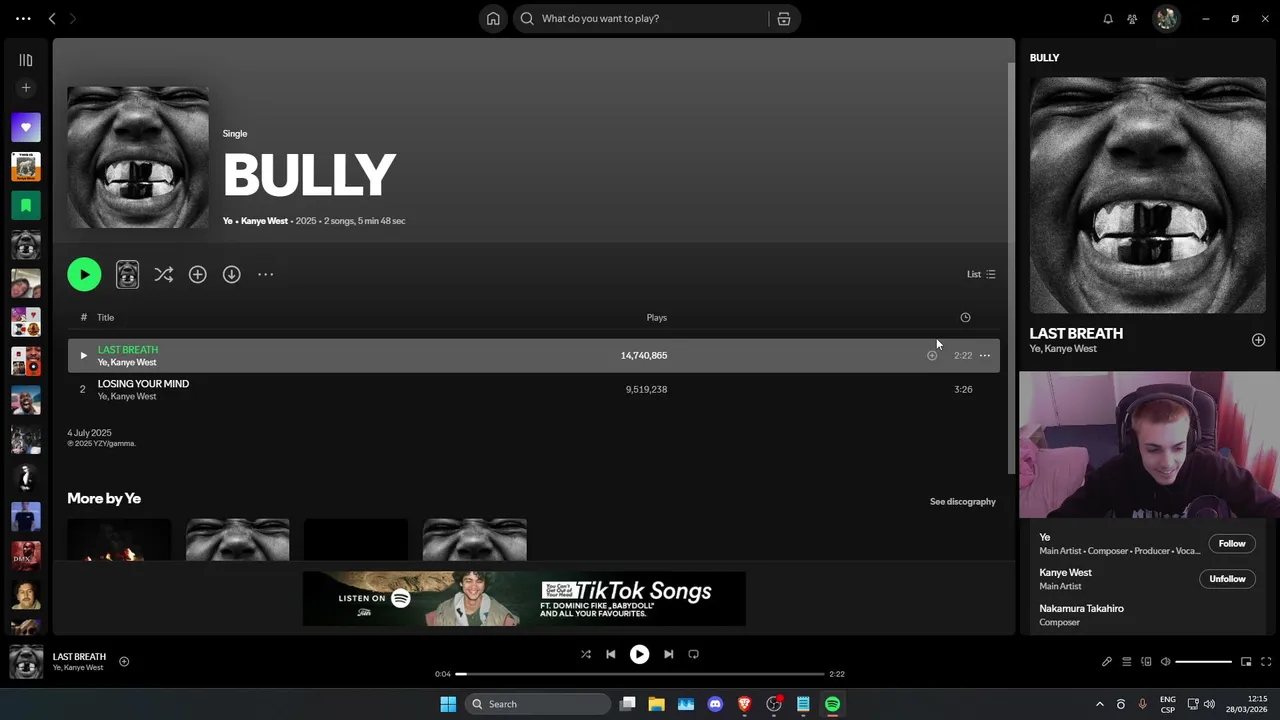
Task: Open the large BULLY artwork in right panel
Action: click(1148, 195)
